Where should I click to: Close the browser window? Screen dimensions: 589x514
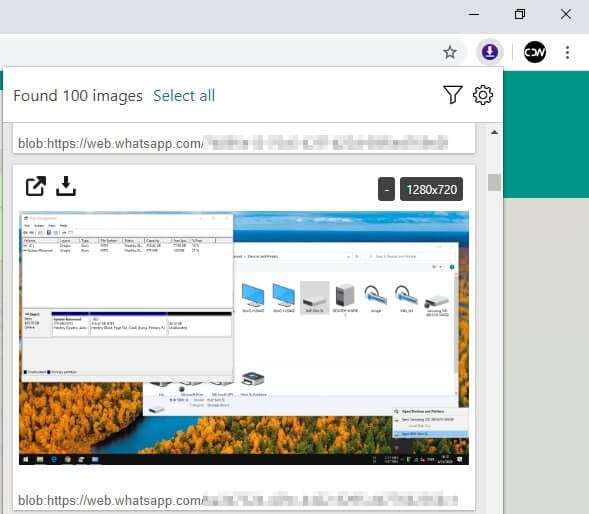[566, 14]
